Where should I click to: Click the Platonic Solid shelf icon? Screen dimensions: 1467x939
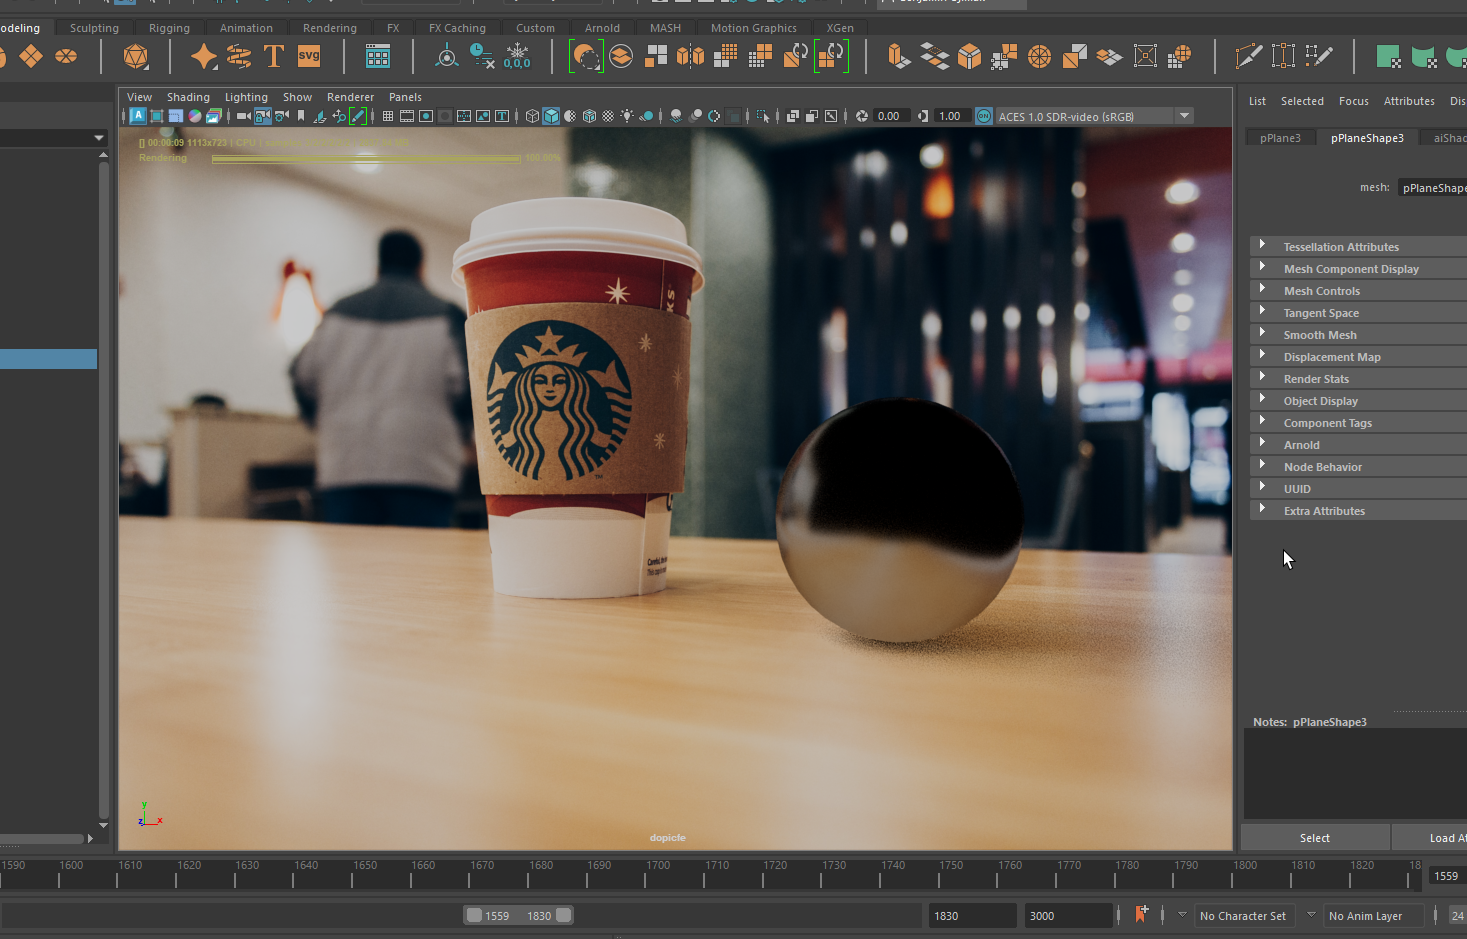[136, 57]
